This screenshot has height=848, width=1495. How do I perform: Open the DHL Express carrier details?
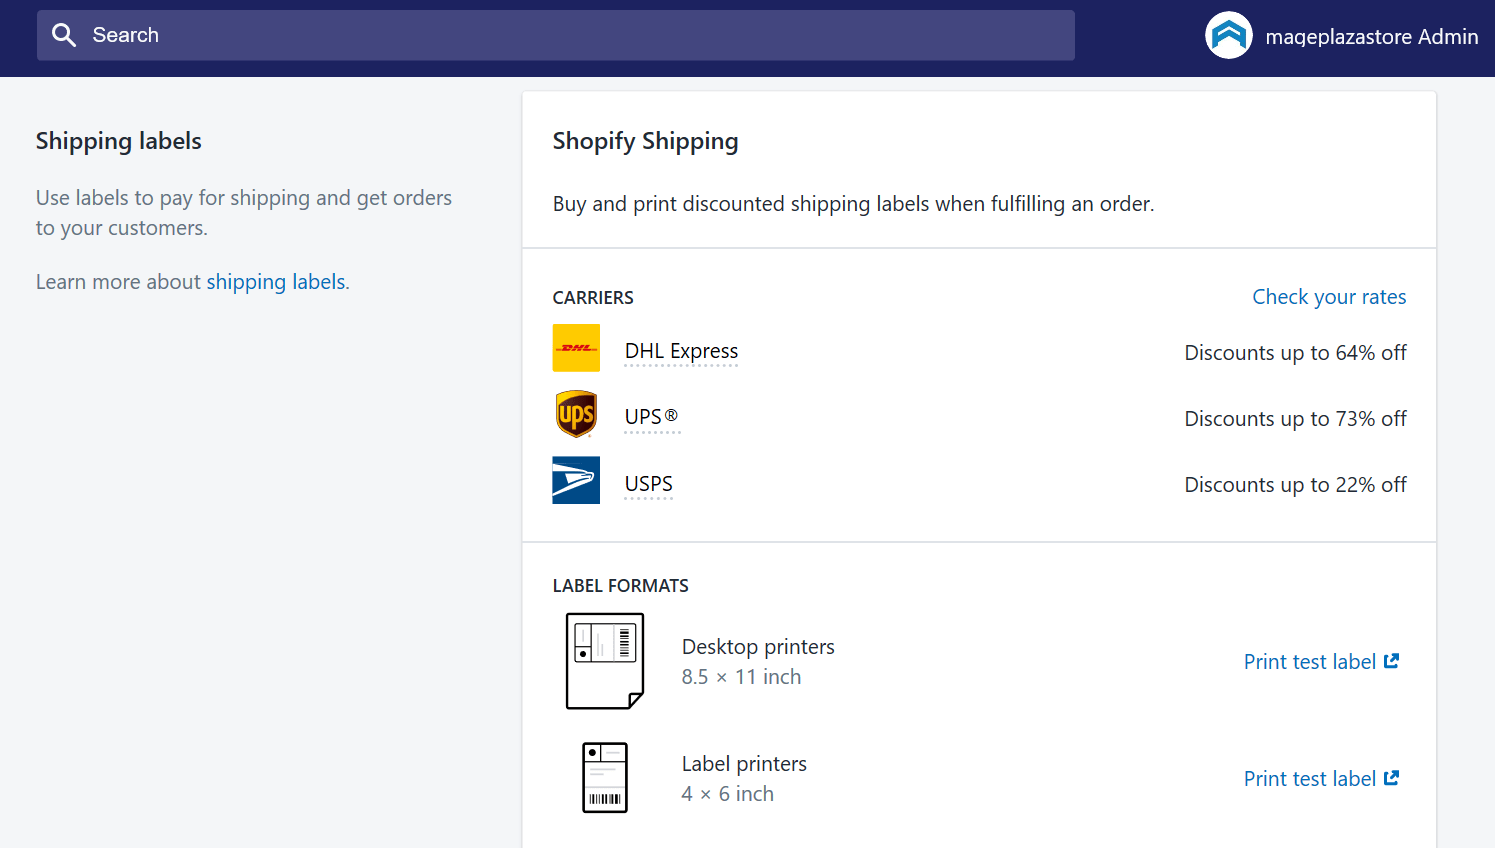[x=681, y=351]
